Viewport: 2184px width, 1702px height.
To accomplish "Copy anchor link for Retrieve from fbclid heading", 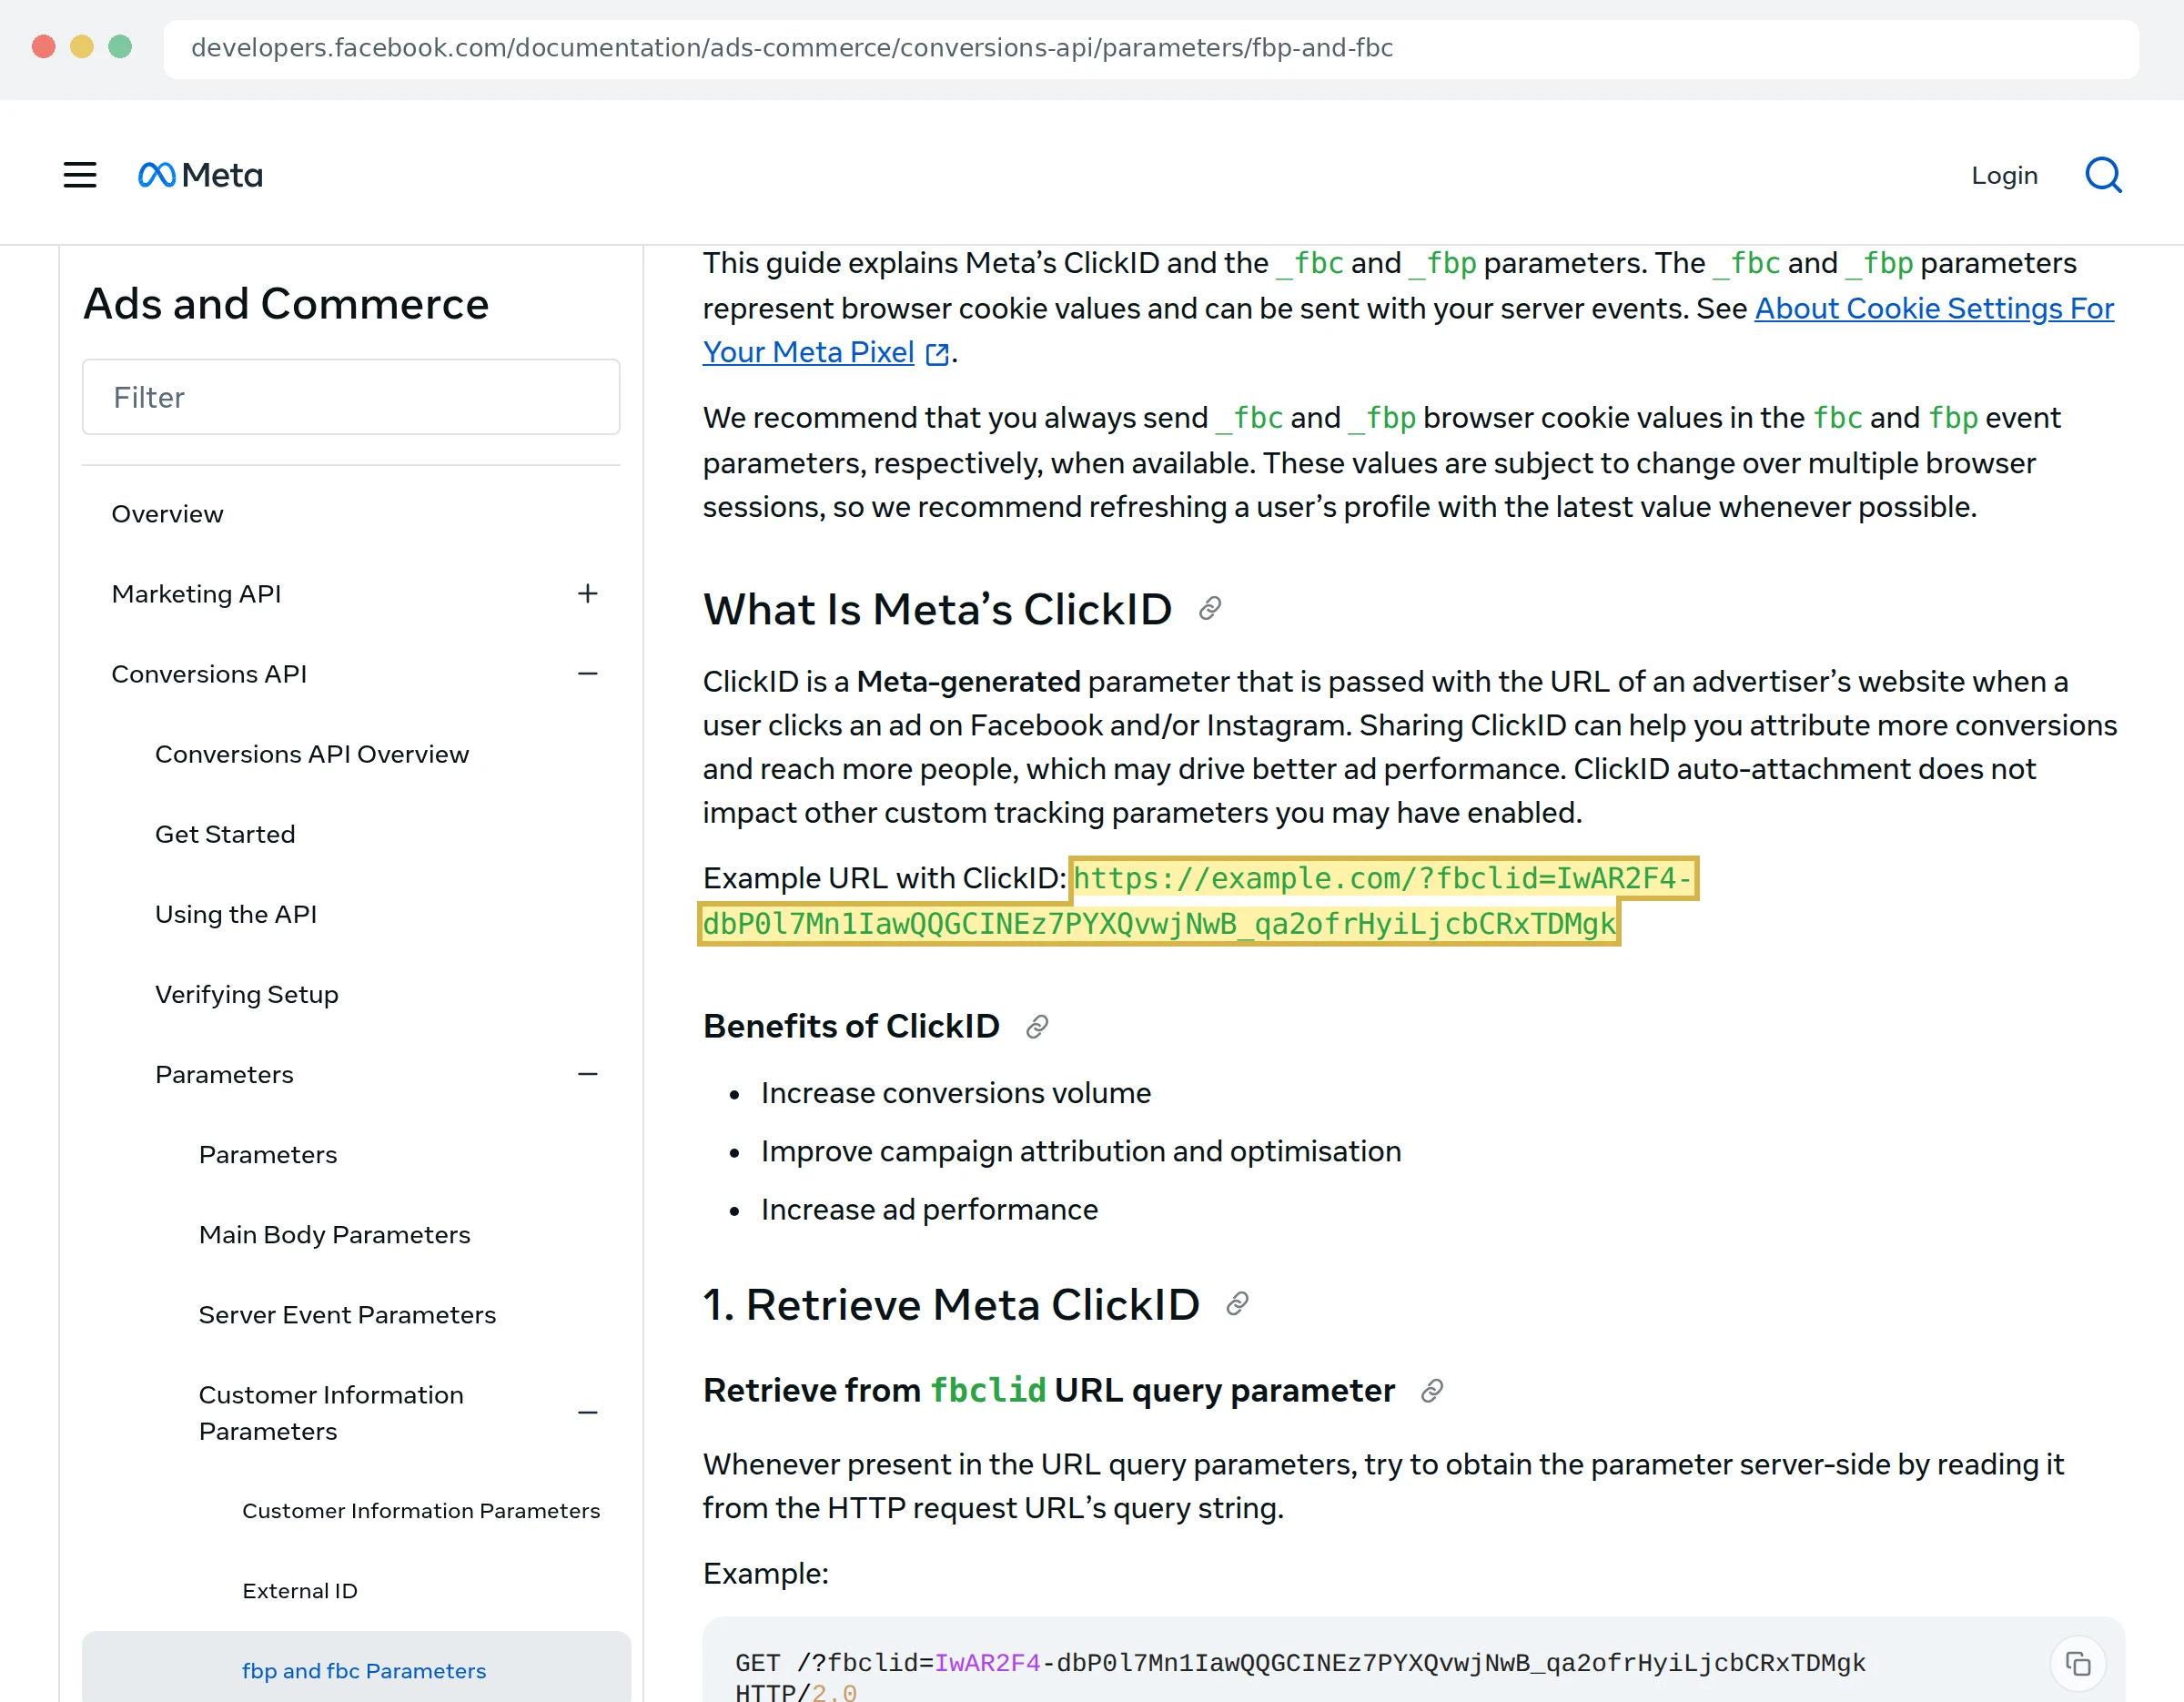I will tap(1432, 1391).
